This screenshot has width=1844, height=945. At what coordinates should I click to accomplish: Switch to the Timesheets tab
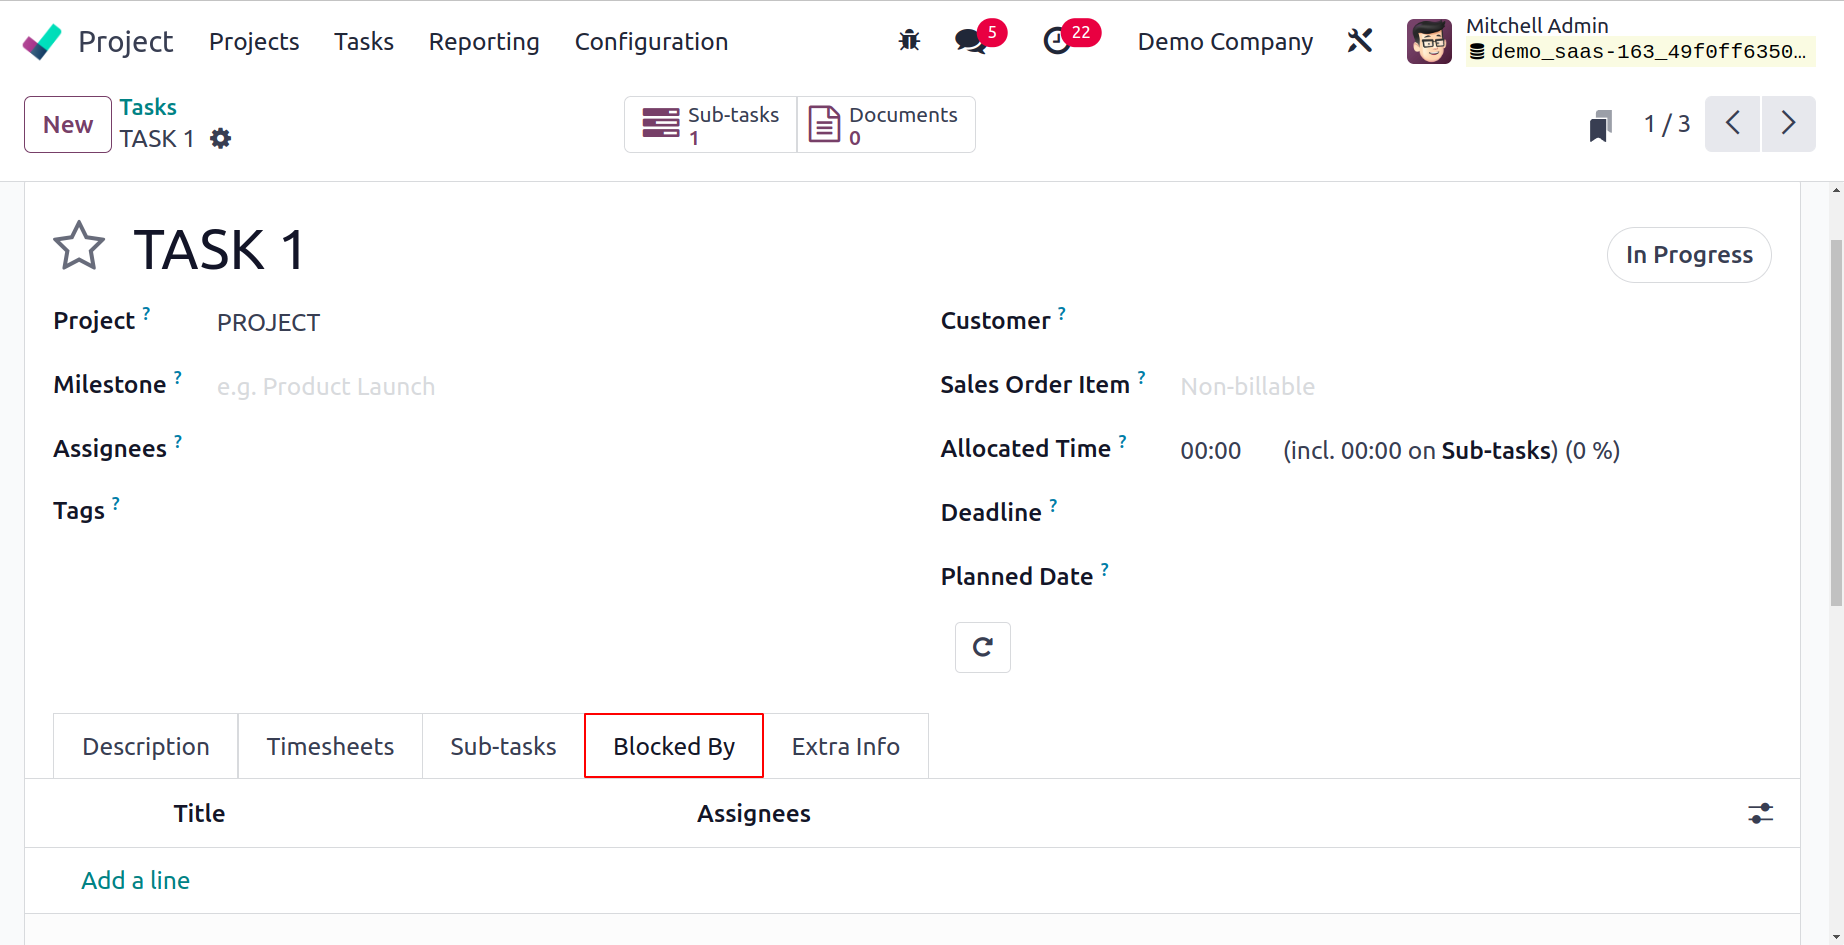point(330,746)
